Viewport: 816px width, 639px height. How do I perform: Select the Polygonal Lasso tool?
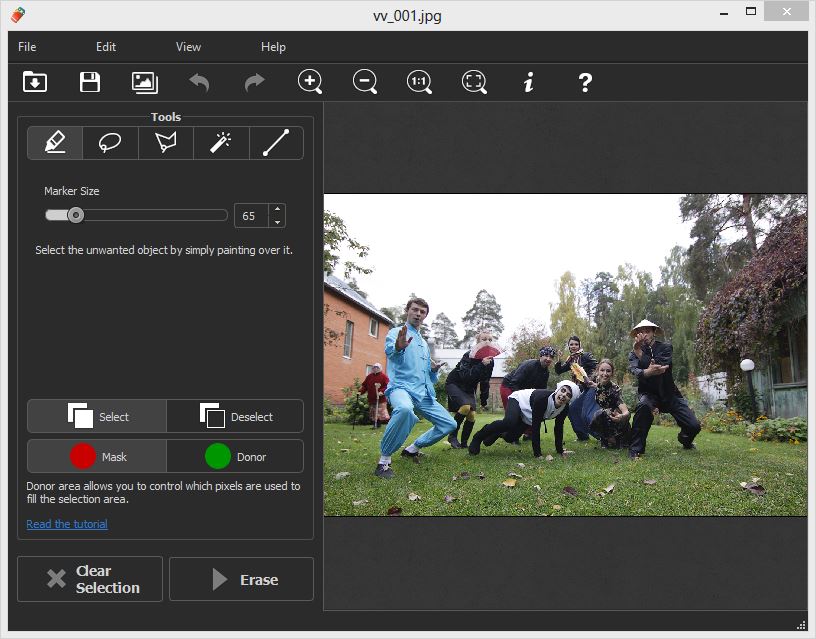(165, 143)
